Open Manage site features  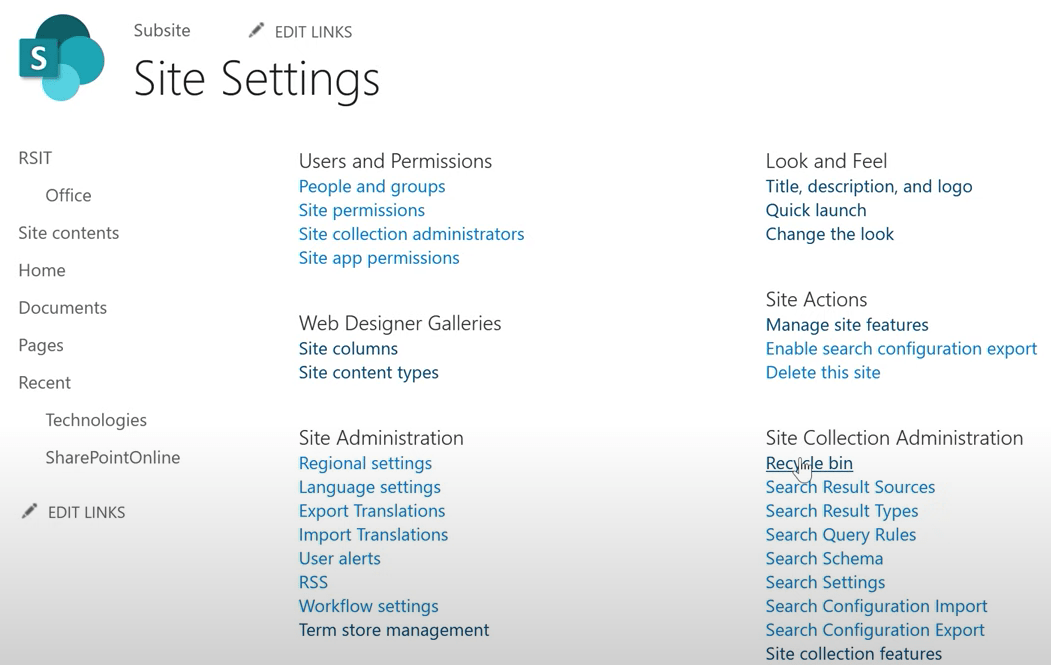pos(846,324)
